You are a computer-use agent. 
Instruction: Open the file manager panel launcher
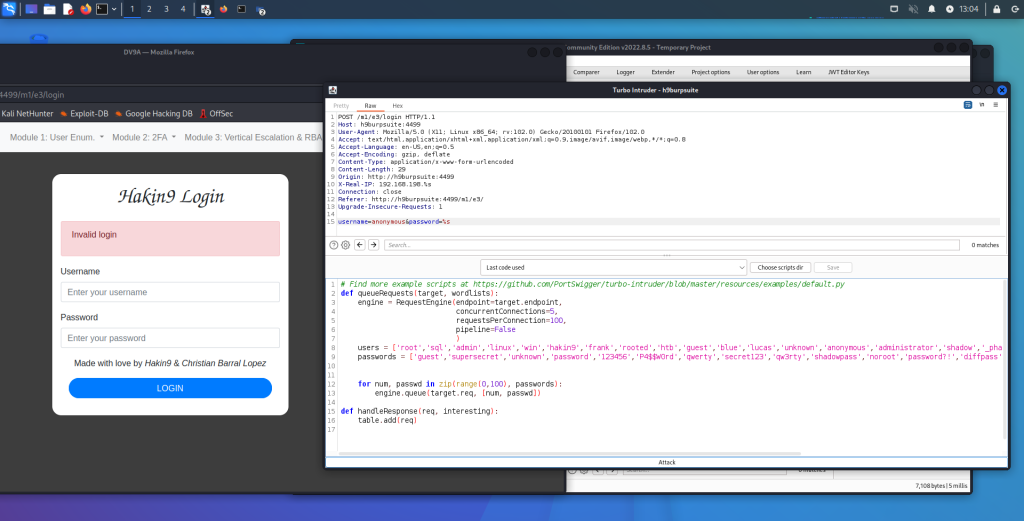tap(50, 9)
